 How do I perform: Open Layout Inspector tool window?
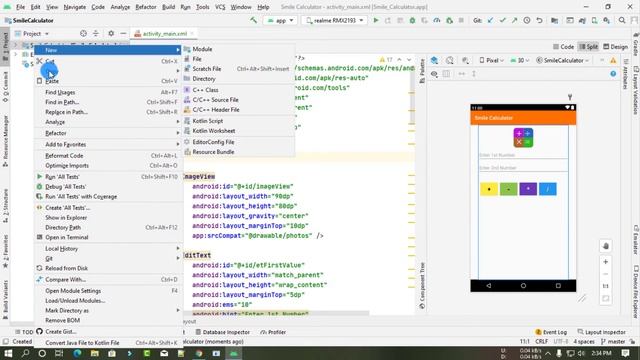(601, 332)
